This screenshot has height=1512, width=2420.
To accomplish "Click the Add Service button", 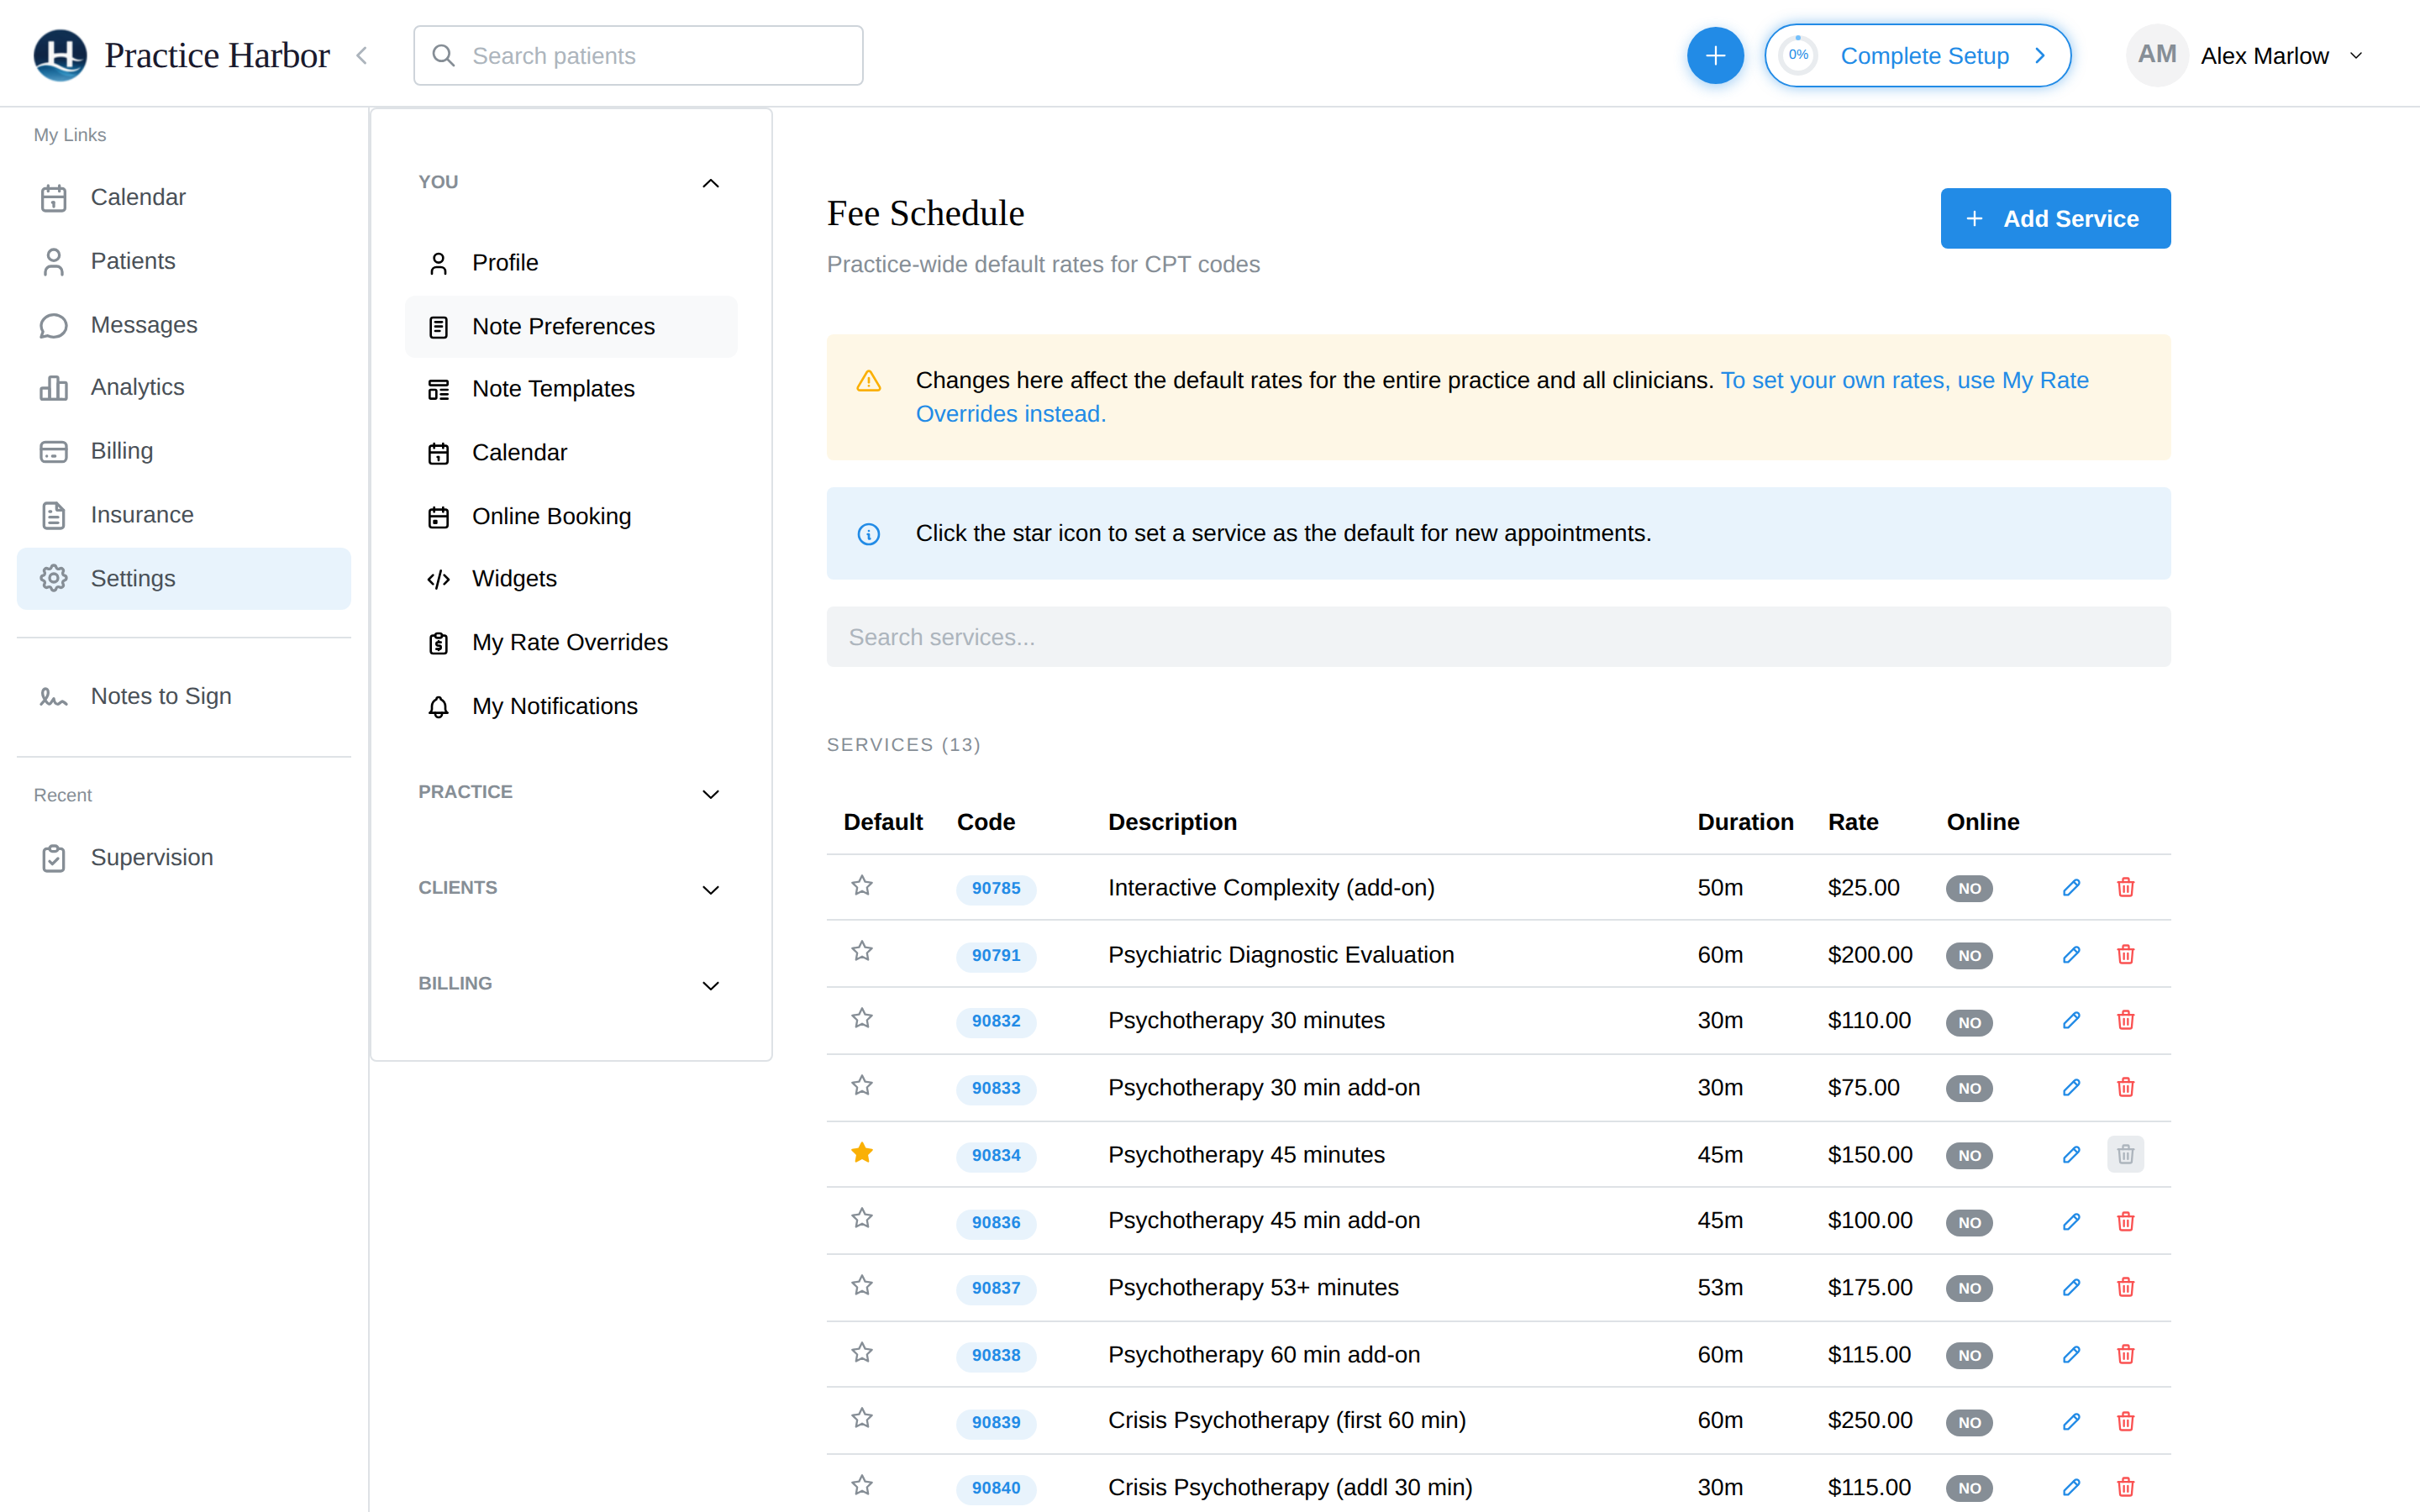I will (x=2055, y=218).
